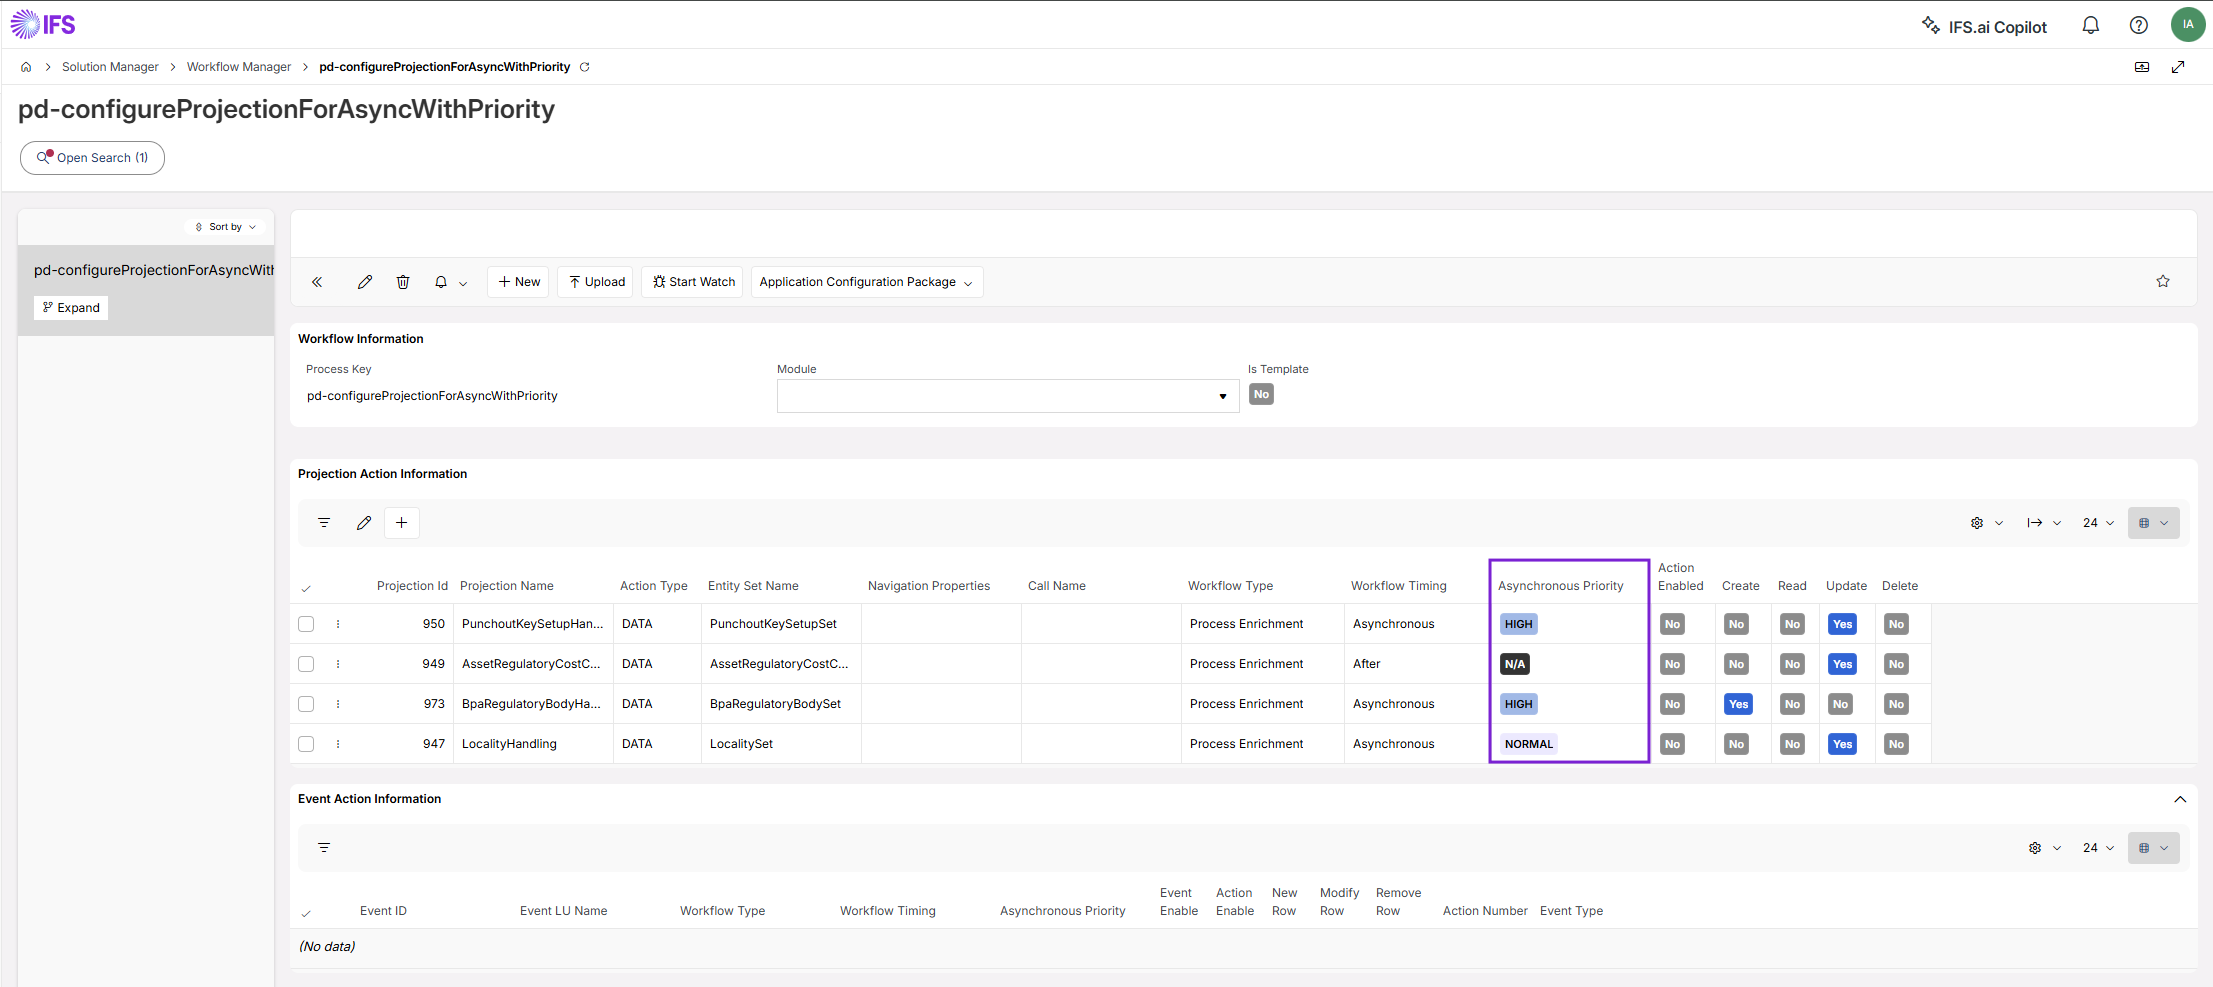Tick the AssetRegulatoryCostC row checkbox
The image size is (2213, 987).
coord(306,664)
